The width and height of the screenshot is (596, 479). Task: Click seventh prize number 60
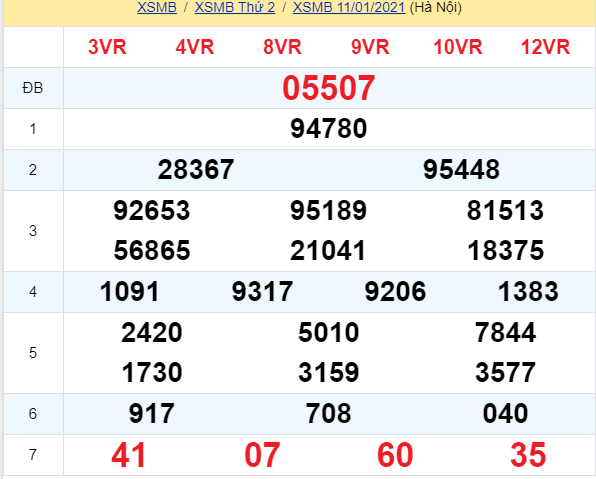395,455
